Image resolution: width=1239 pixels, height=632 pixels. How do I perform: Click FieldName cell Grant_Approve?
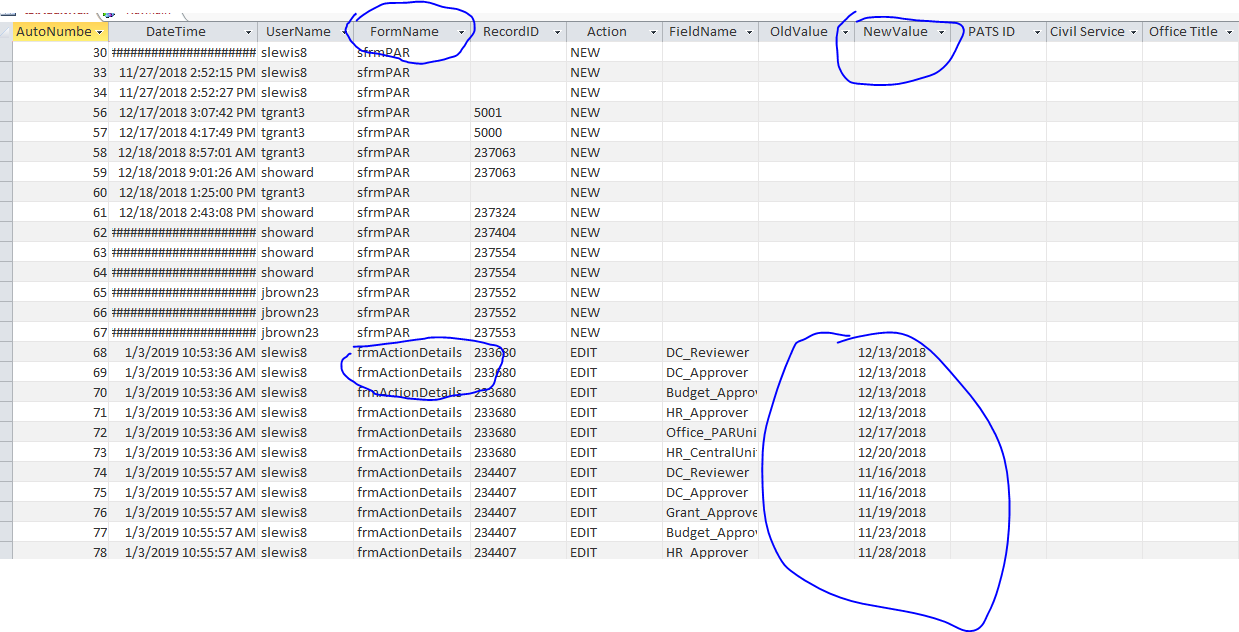coord(710,512)
